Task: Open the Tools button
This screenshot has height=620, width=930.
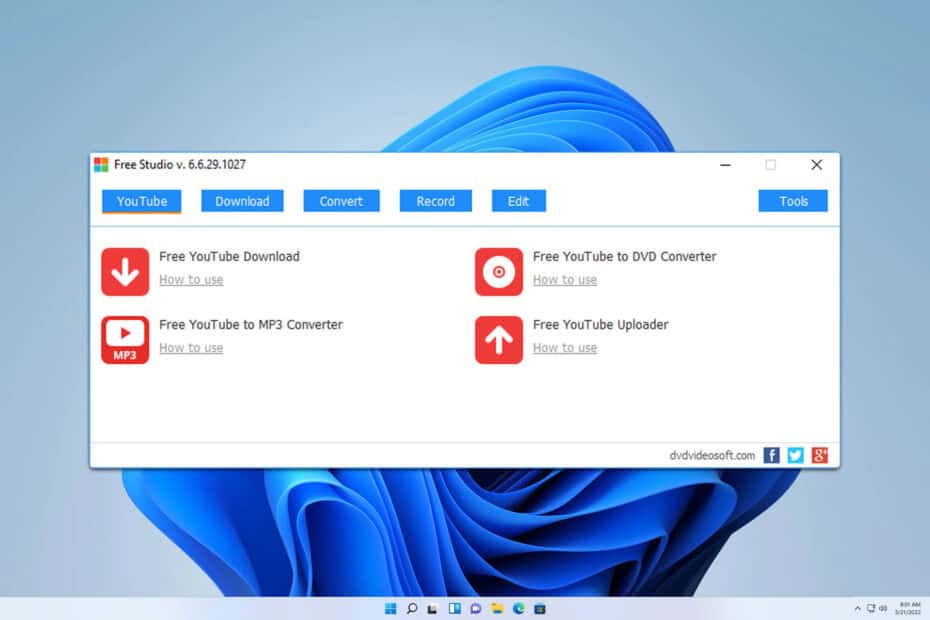Action: pos(793,201)
